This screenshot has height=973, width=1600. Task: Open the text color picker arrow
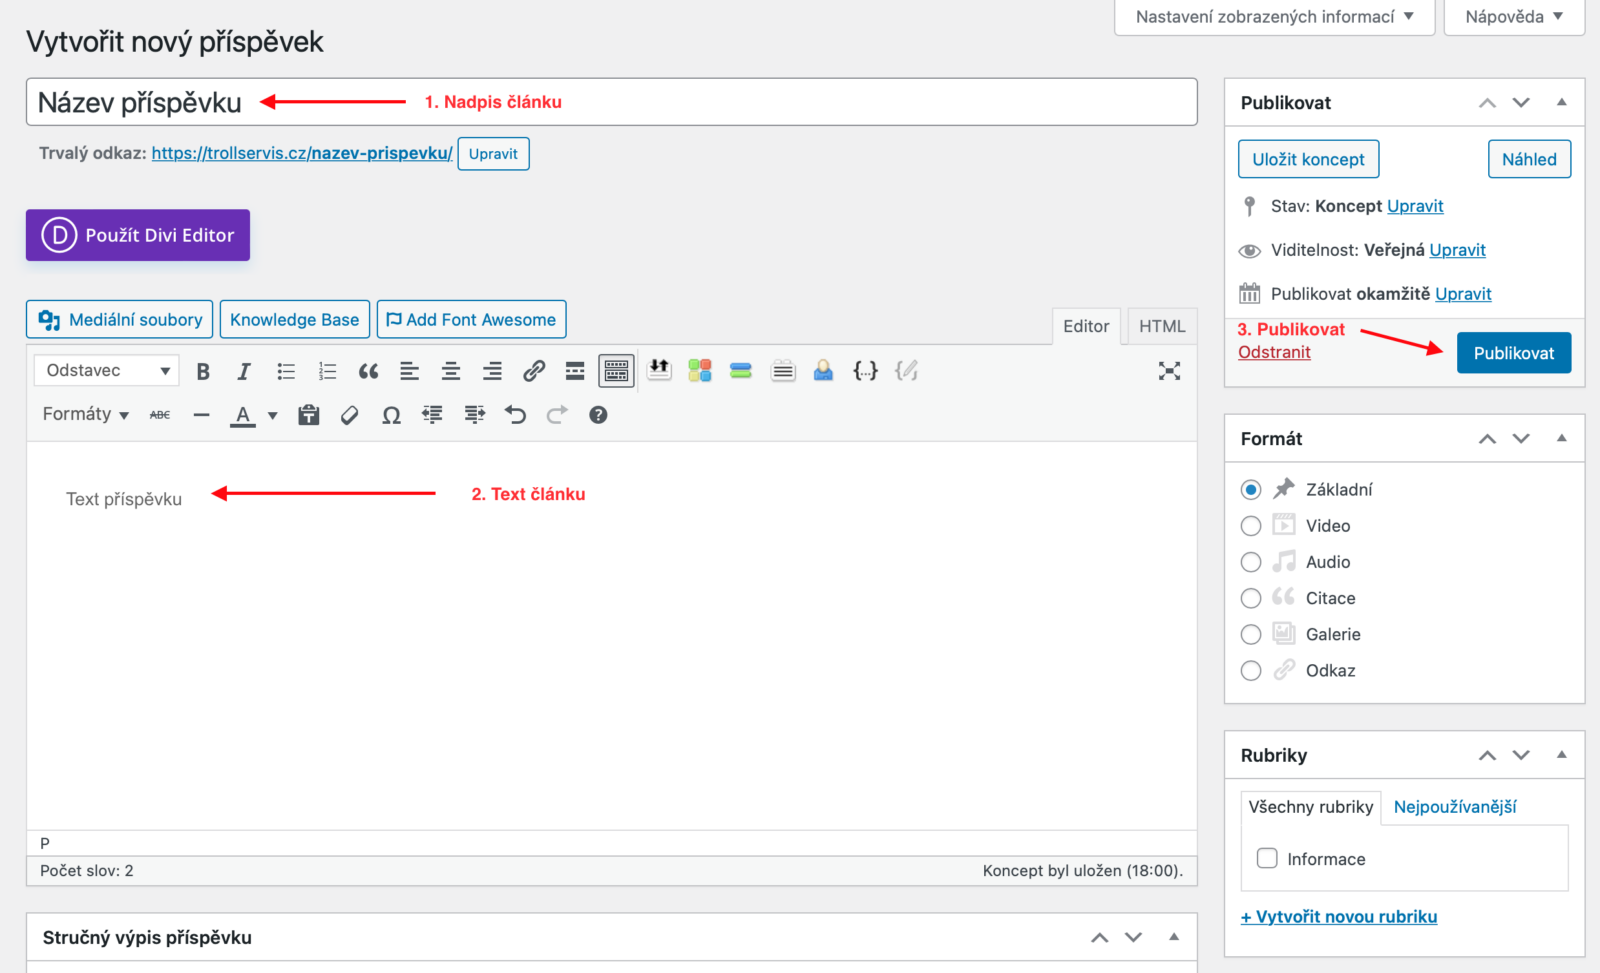tap(272, 416)
